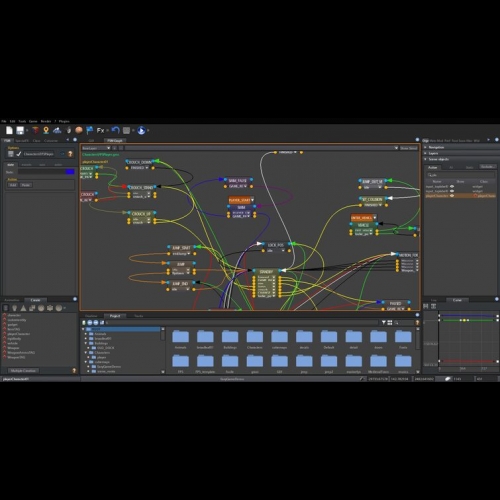Image resolution: width=500 pixels, height=500 pixels.
Task: Expand the Layers section in the right panel
Action: pyautogui.click(x=426, y=153)
